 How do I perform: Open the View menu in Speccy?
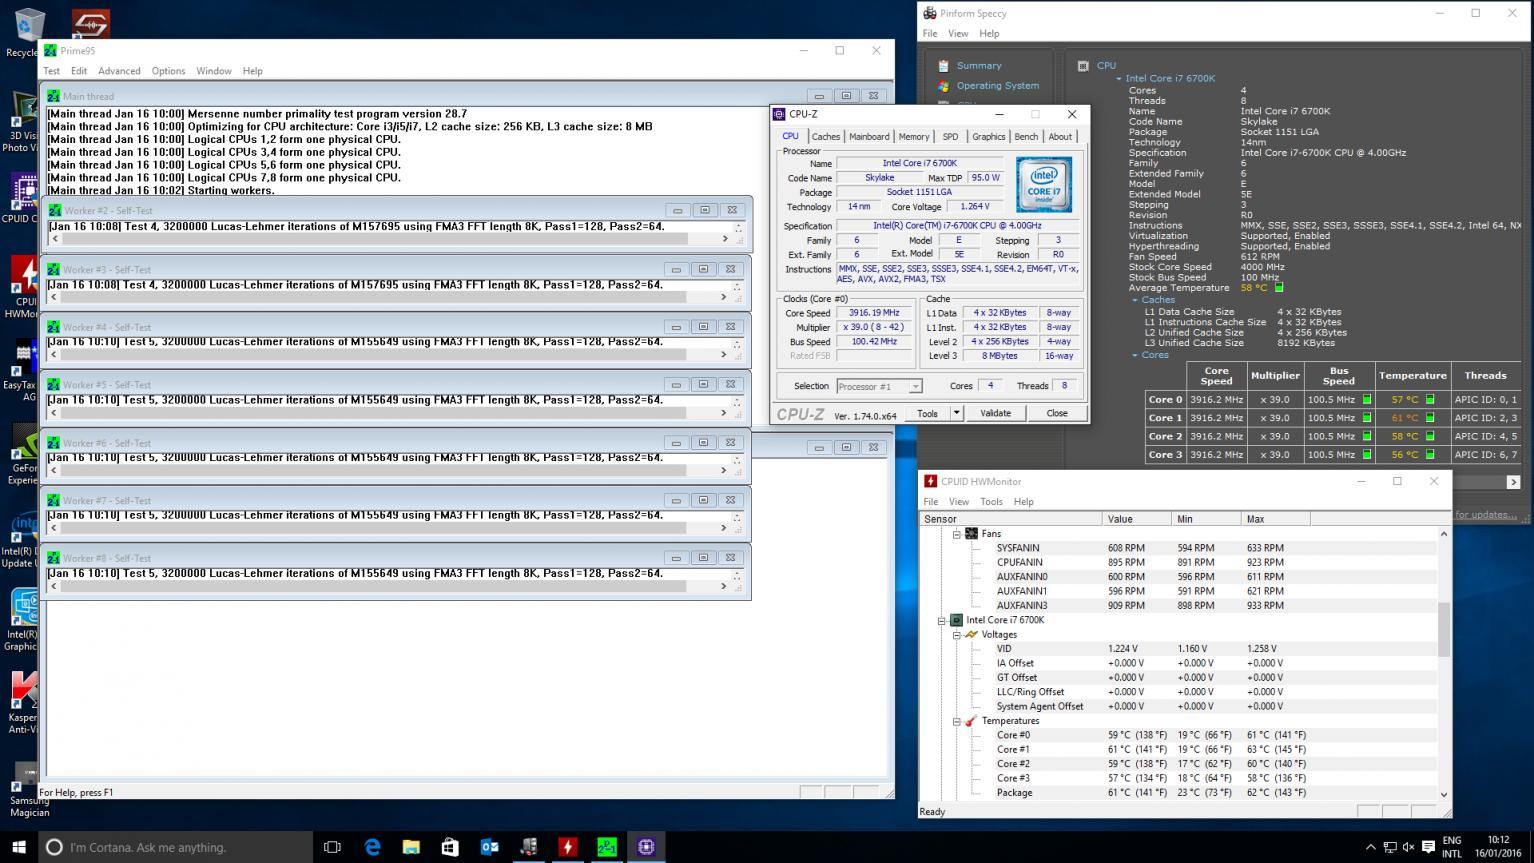tap(958, 34)
